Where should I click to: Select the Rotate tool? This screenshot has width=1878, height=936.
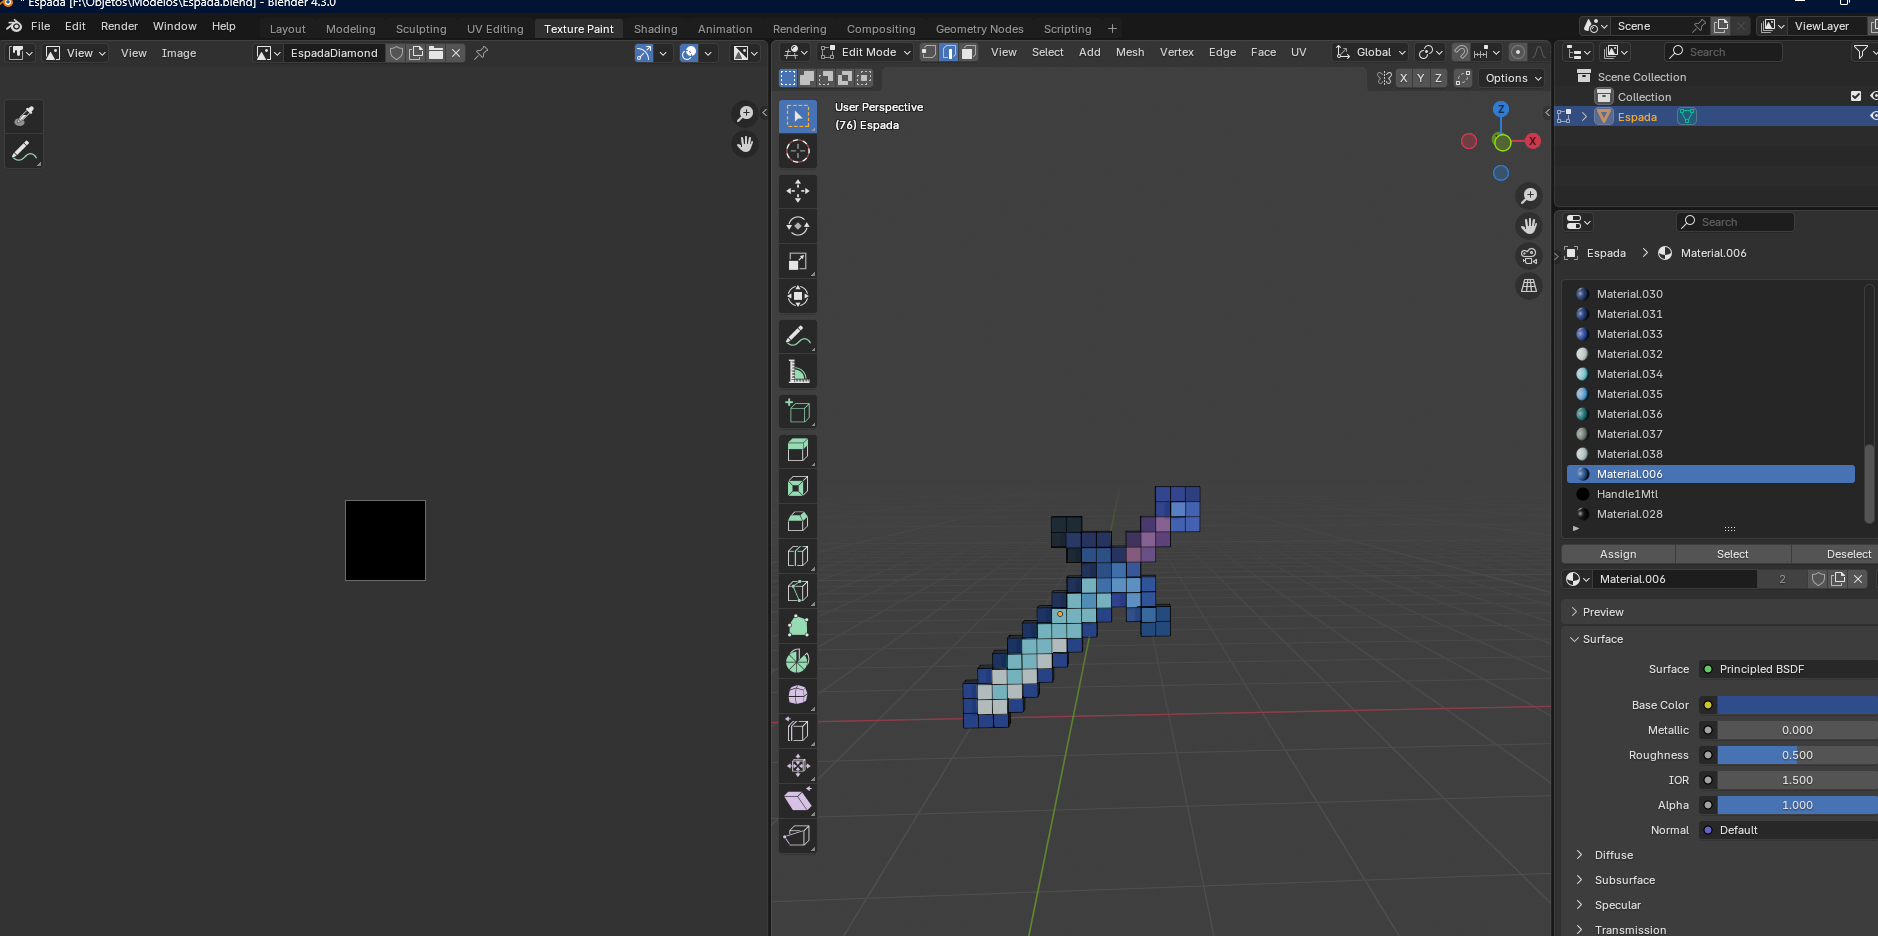click(x=797, y=226)
